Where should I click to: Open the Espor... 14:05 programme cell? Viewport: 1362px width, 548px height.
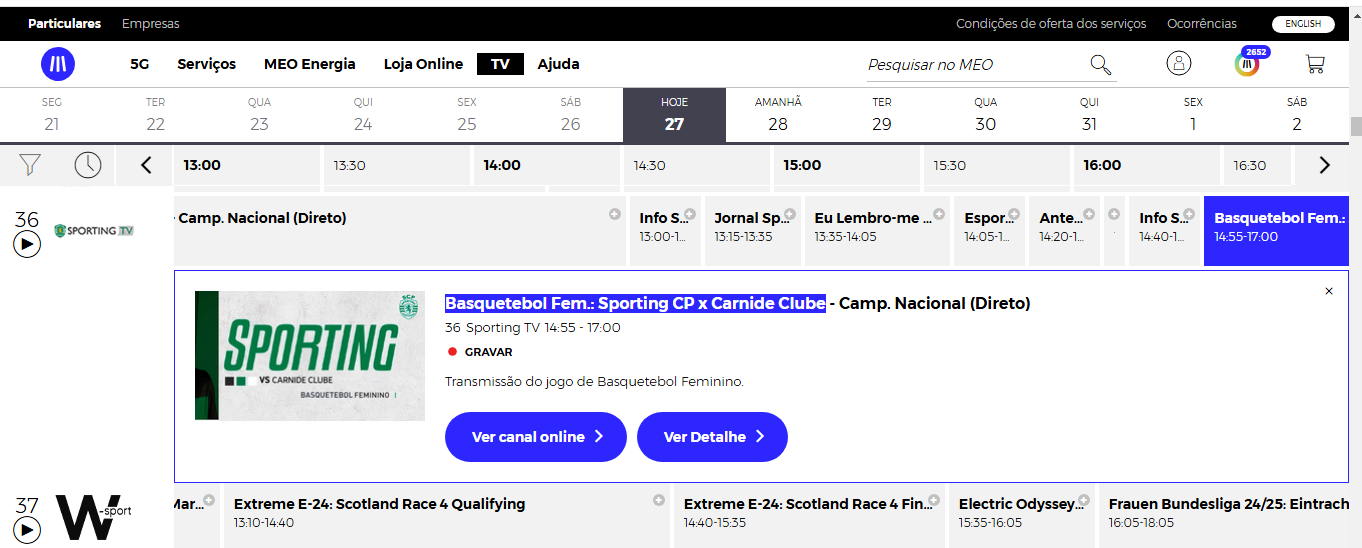pyautogui.click(x=990, y=231)
